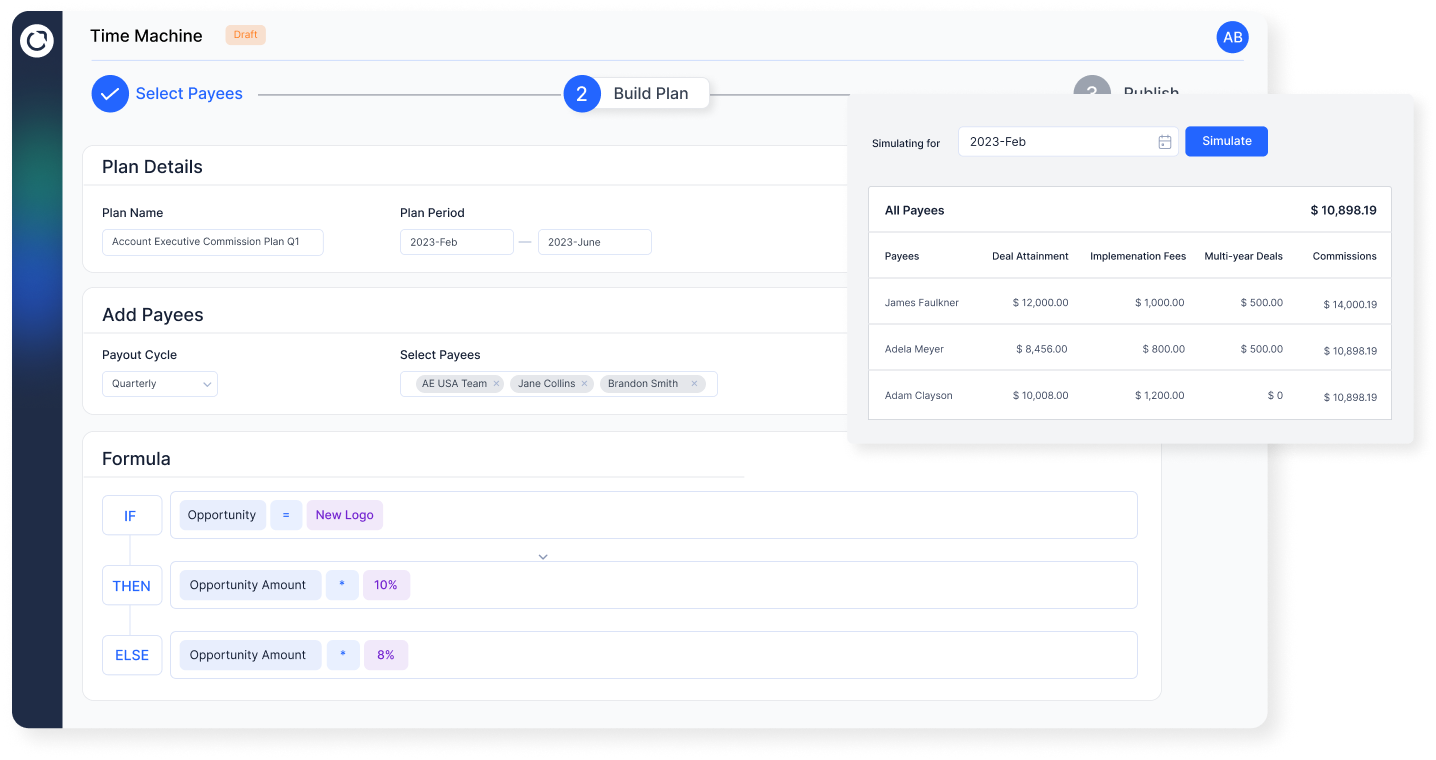Click the equals operator in IF row
Image resolution: width=1436 pixels, height=760 pixels.
pyautogui.click(x=286, y=515)
